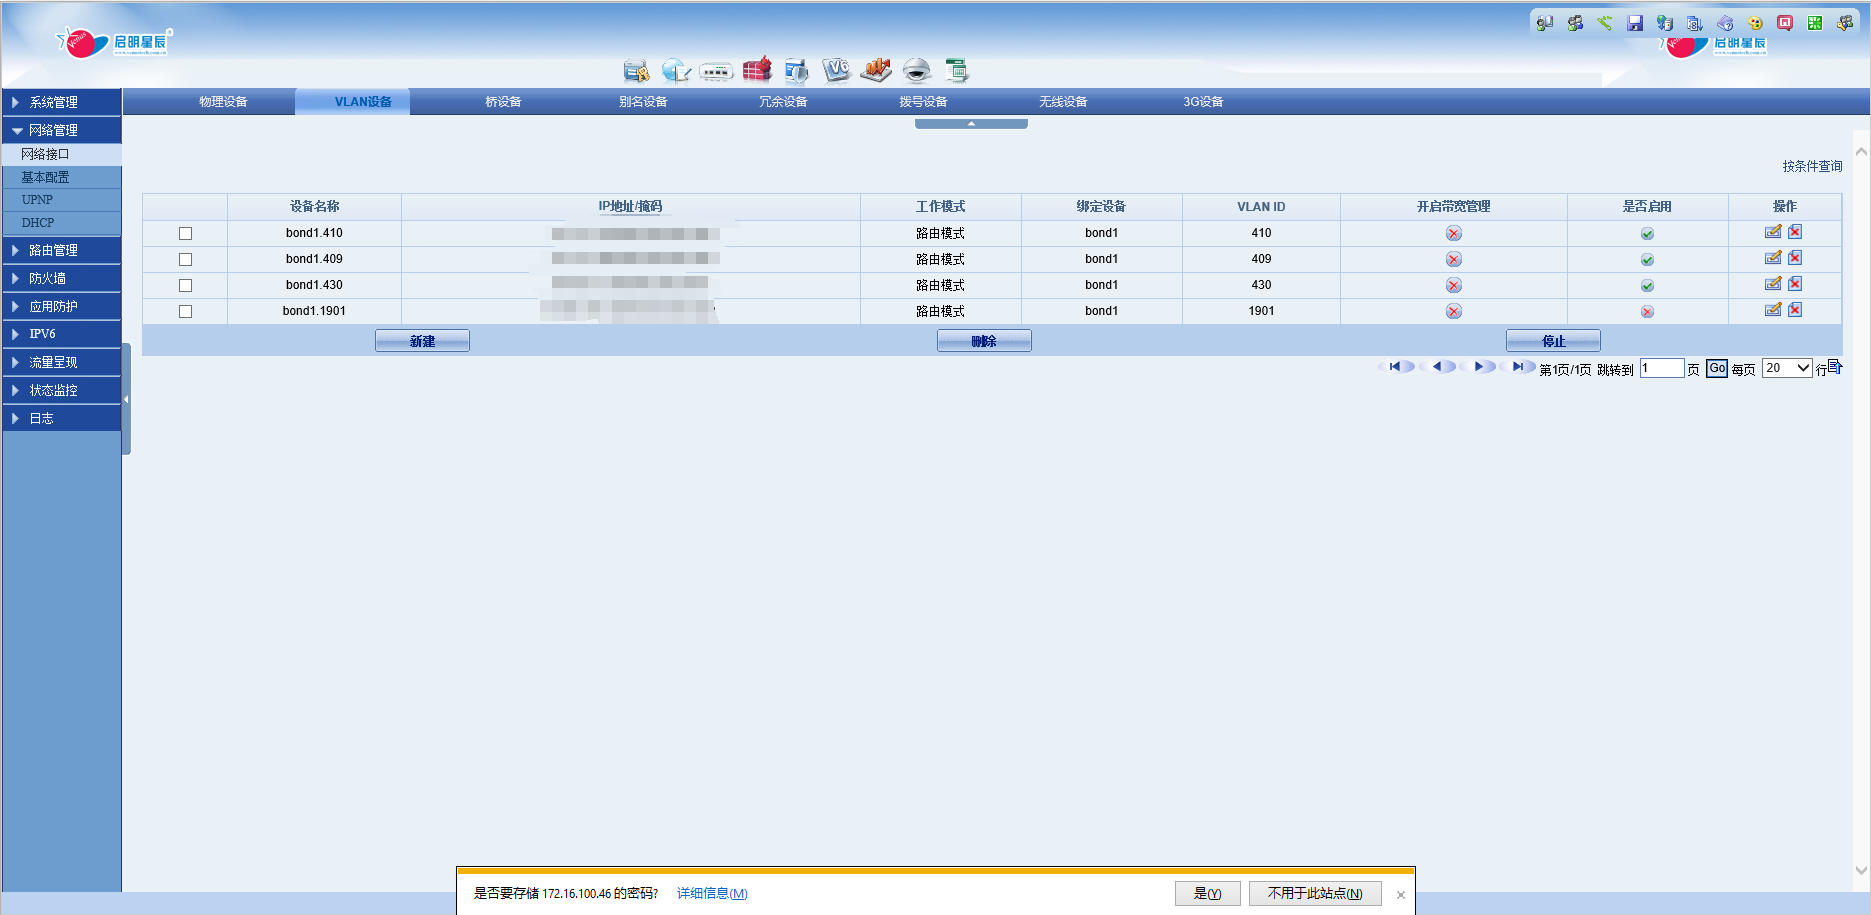Click the jump-to page number field
This screenshot has height=915, width=1871.
coord(1662,368)
